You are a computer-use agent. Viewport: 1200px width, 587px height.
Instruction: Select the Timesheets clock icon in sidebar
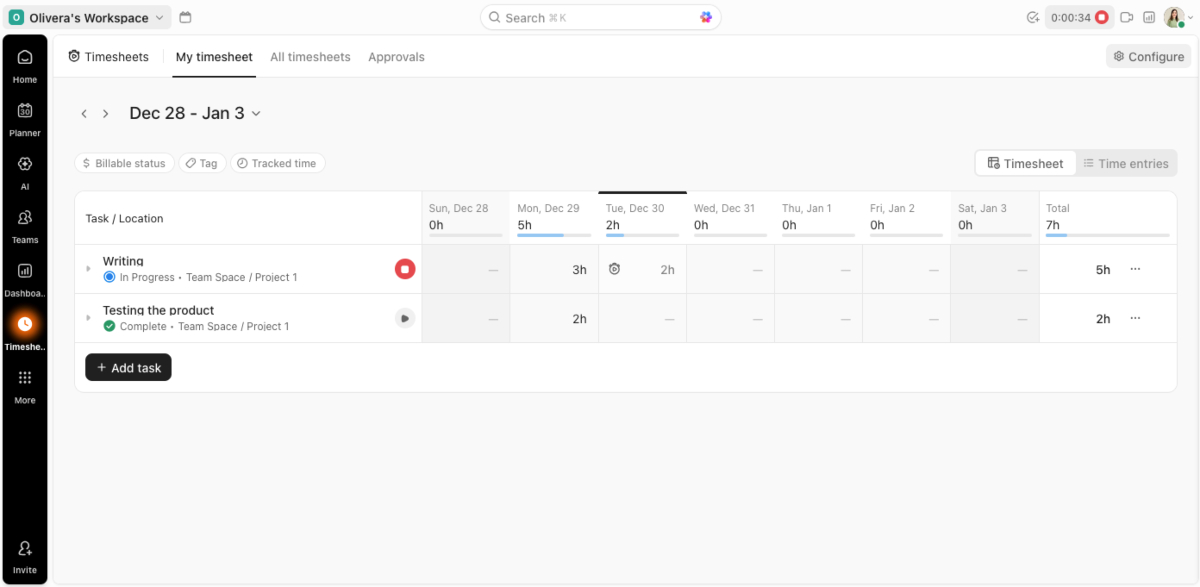click(25, 323)
